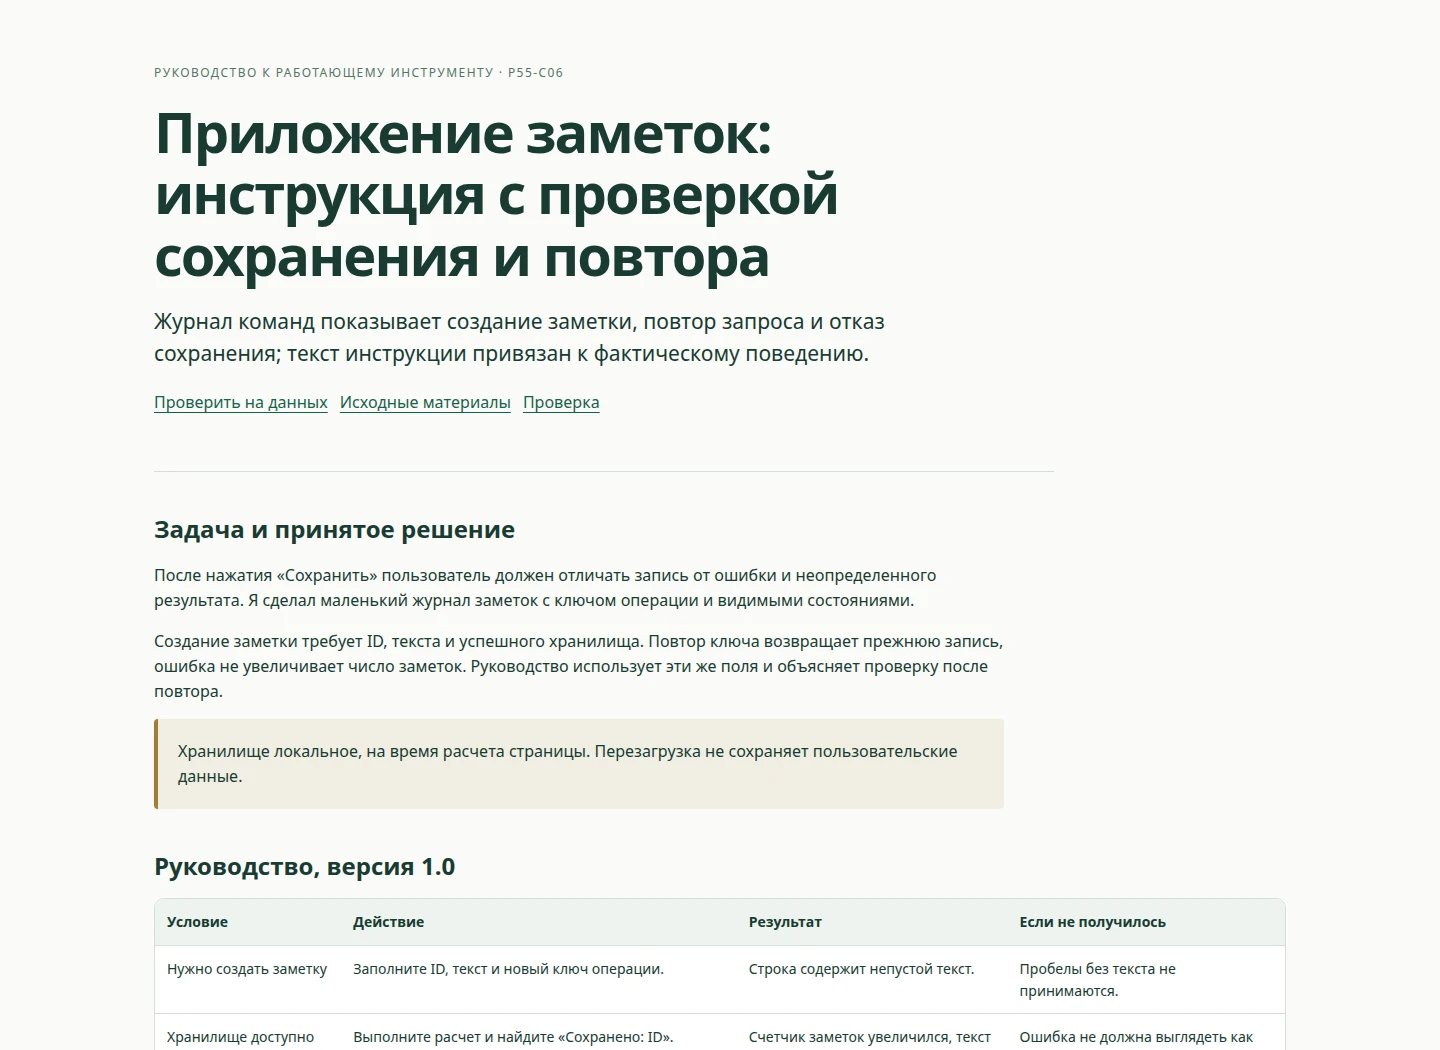The height and width of the screenshot is (1050, 1440).
Task: Click the note about local storage «Хранилище локальное»
Action: click(579, 764)
